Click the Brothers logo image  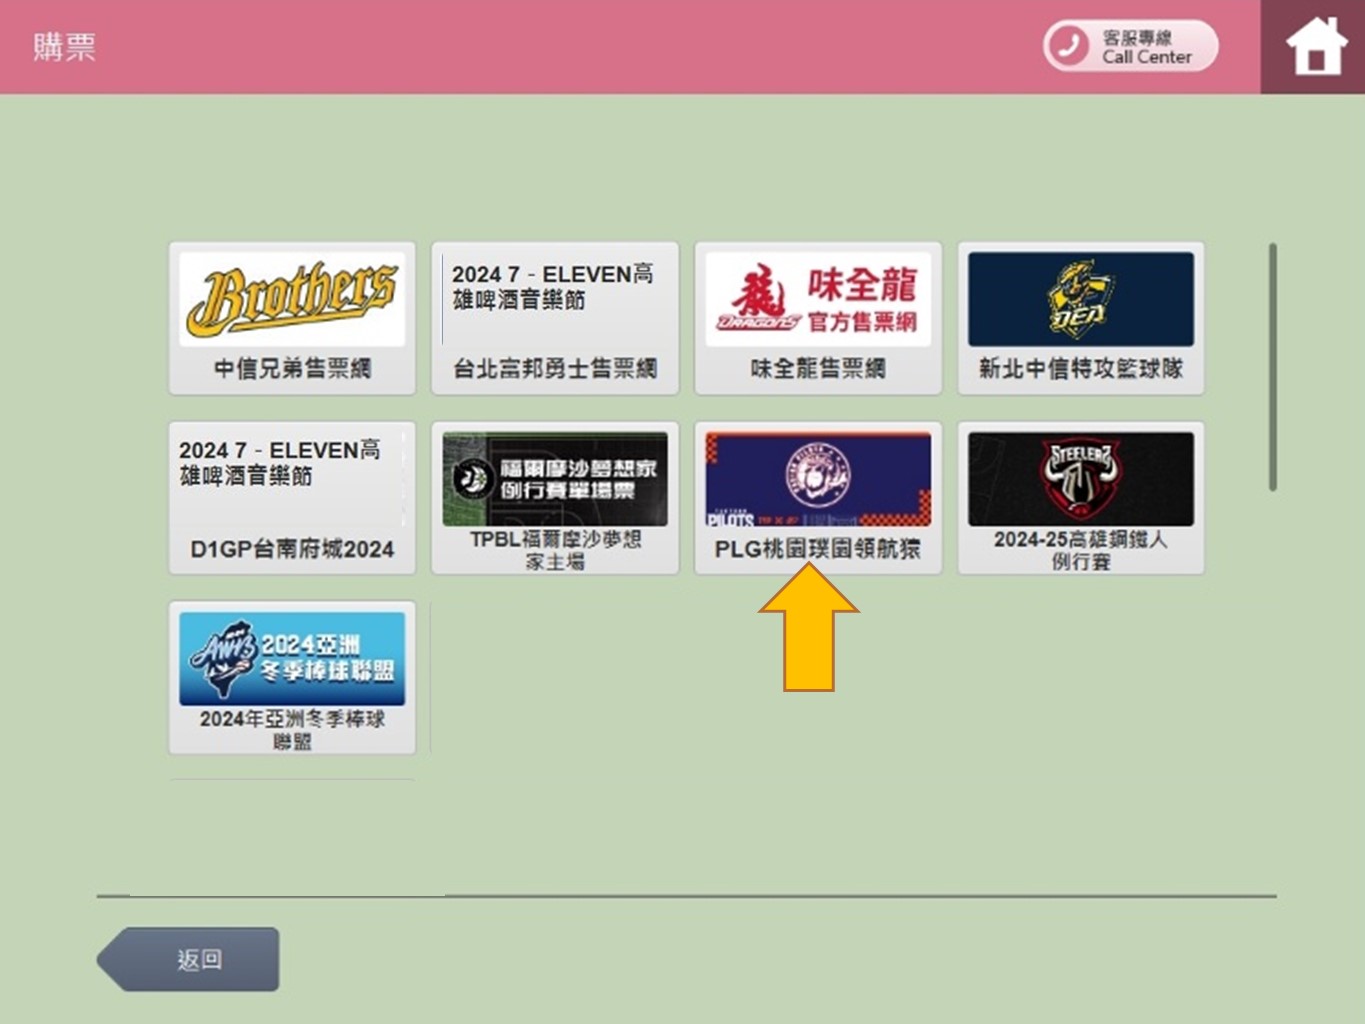pyautogui.click(x=292, y=299)
